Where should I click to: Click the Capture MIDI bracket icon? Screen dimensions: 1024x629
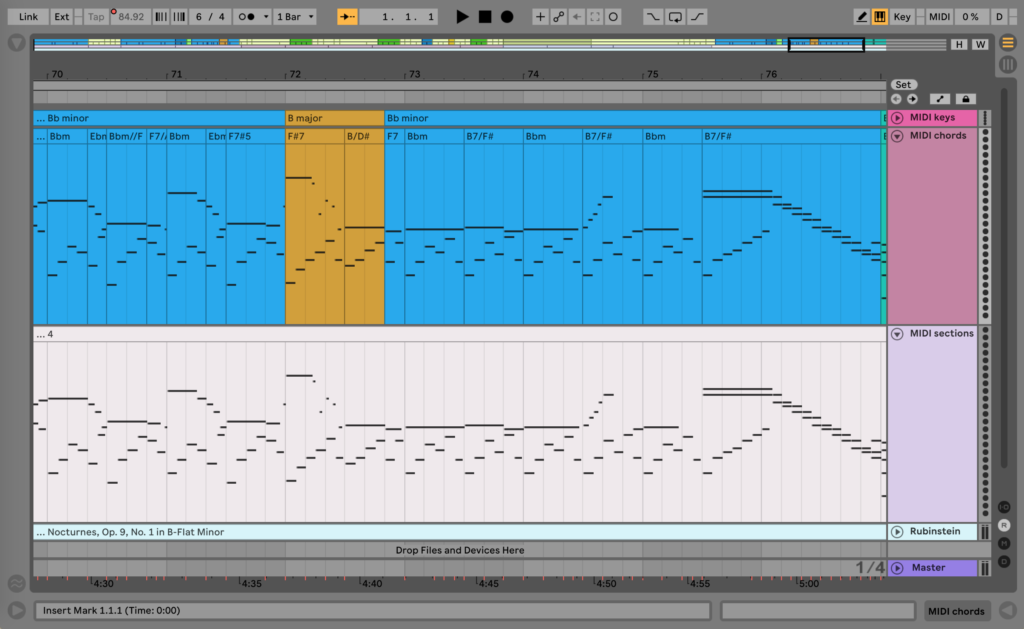[x=595, y=16]
